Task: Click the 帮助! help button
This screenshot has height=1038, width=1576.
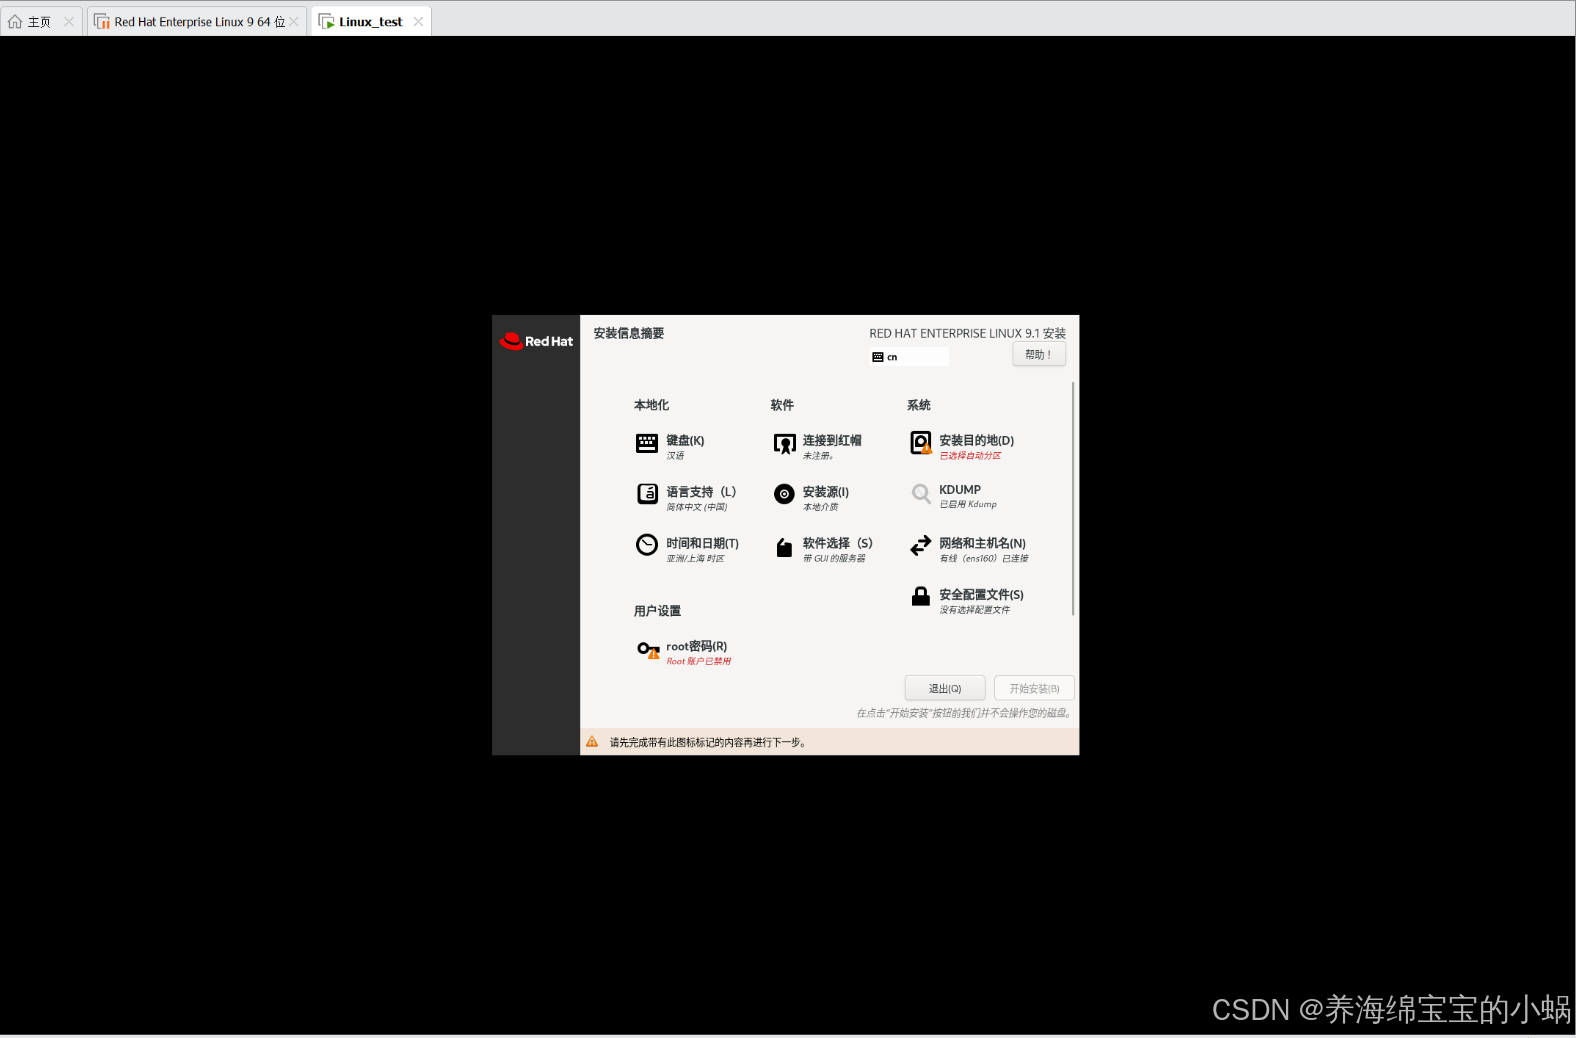Action: pyautogui.click(x=1038, y=355)
